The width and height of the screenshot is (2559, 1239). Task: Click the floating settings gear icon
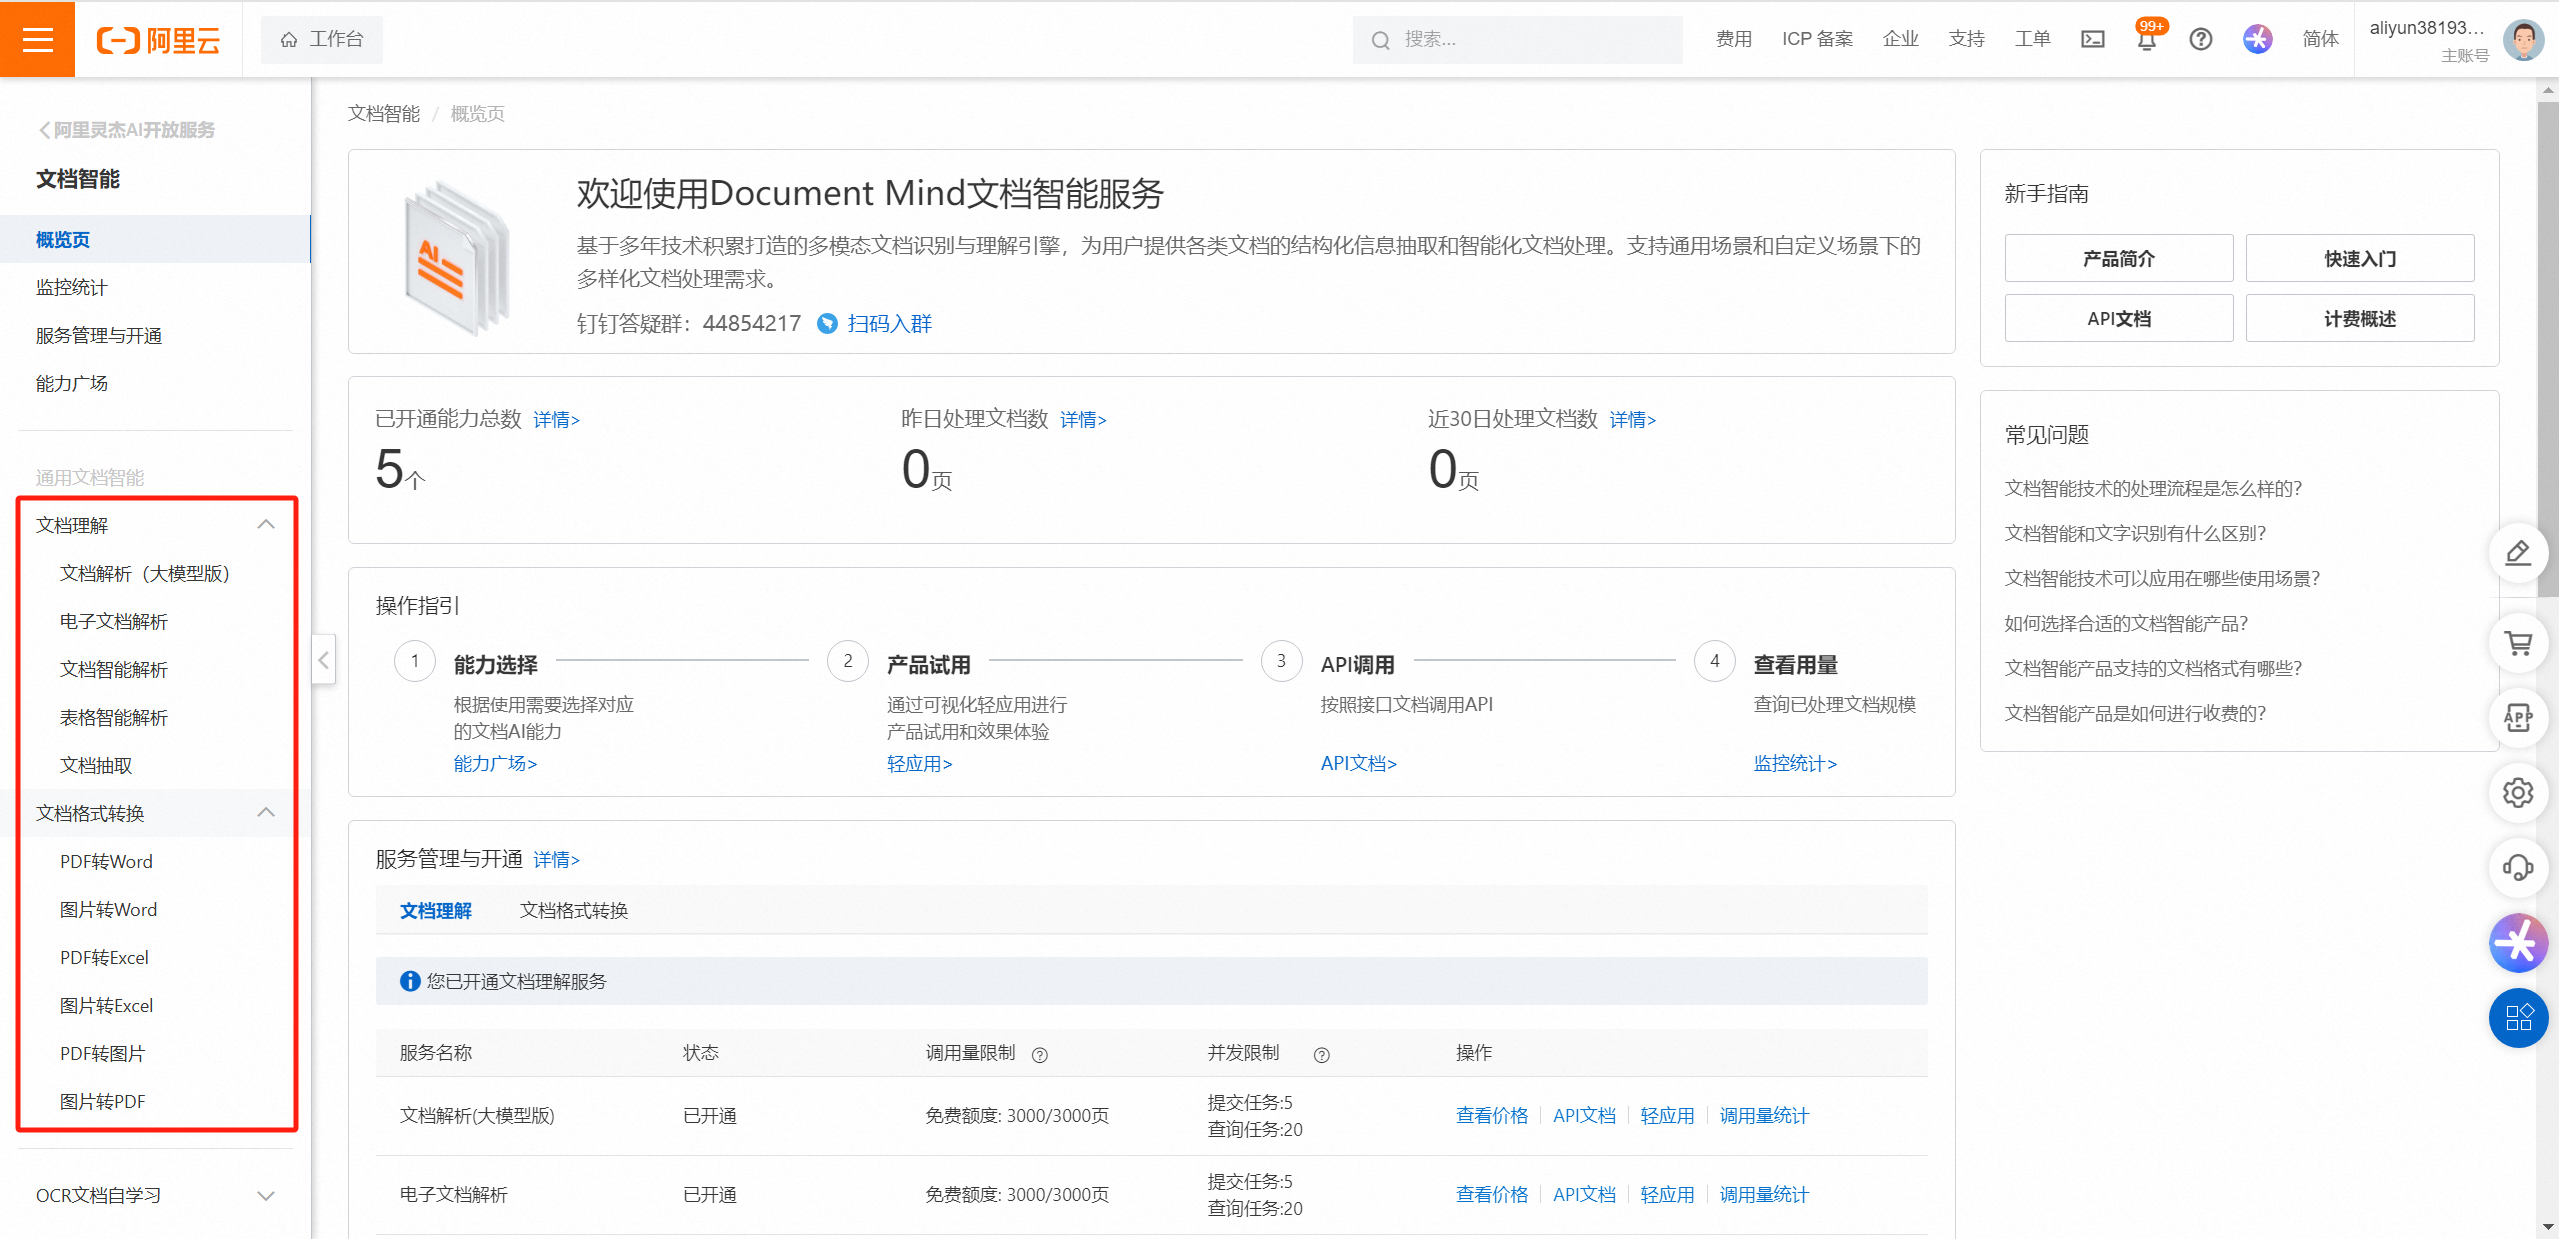click(2518, 792)
